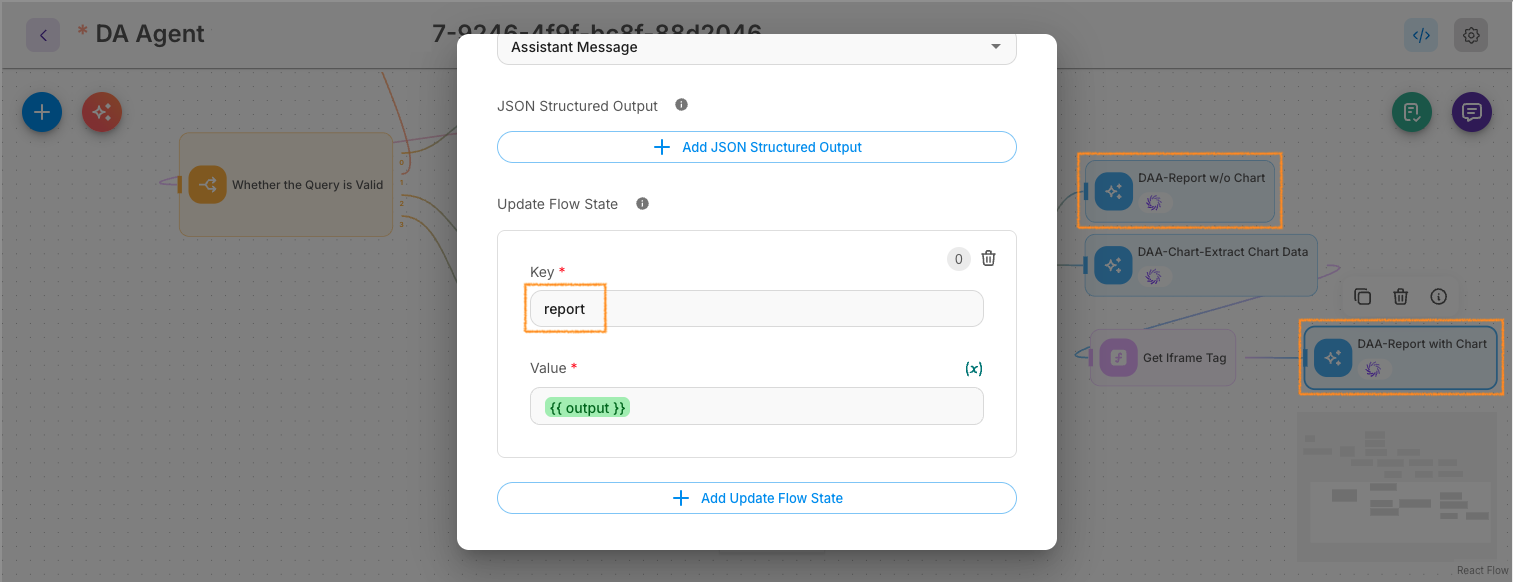1513x582 pixels.
Task: Delete the report flow state entry
Action: pos(988,258)
